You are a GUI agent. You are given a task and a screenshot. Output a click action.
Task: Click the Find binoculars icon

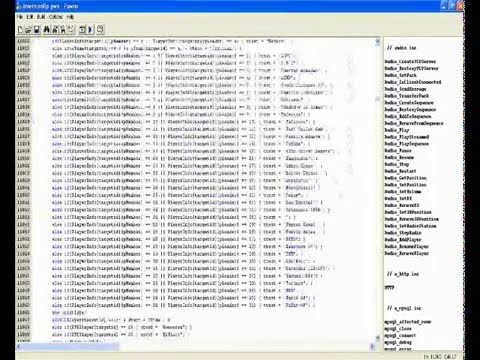point(46,30)
